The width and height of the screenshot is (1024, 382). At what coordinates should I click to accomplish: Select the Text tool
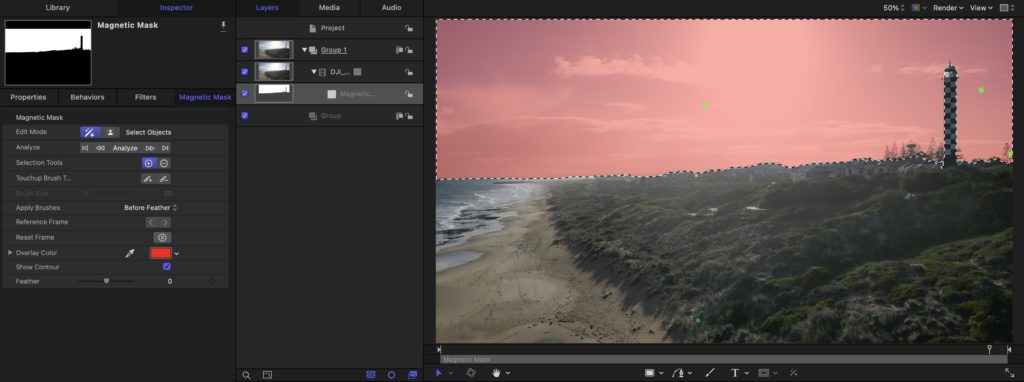(735, 373)
